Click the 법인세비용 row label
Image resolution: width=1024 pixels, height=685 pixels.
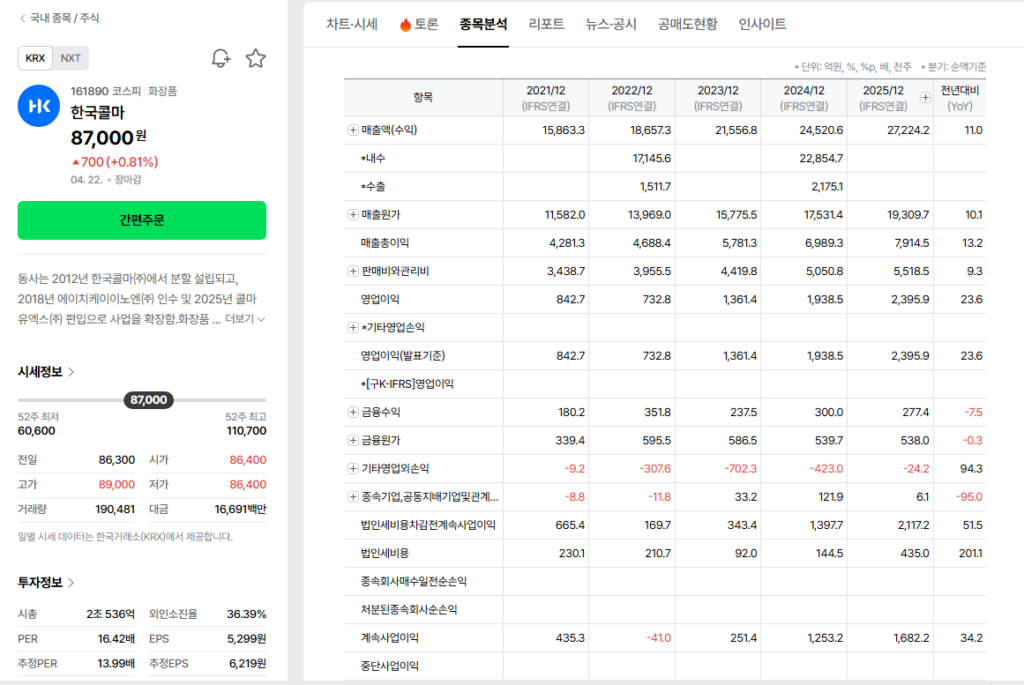point(385,553)
